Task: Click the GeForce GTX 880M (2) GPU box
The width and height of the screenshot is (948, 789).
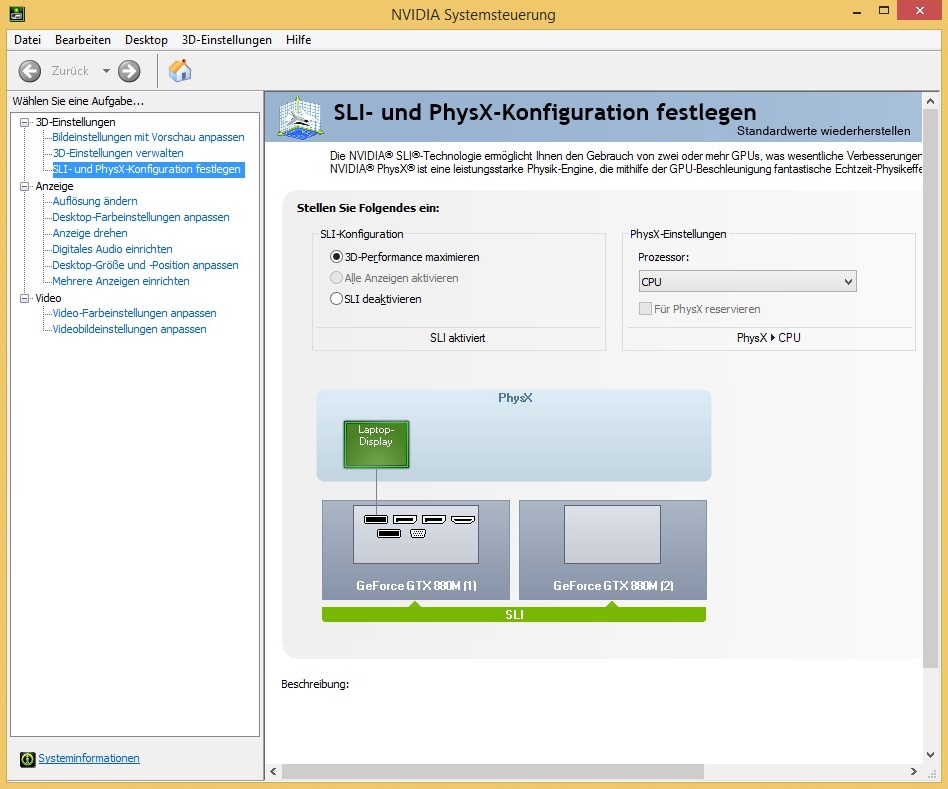Action: pos(612,550)
